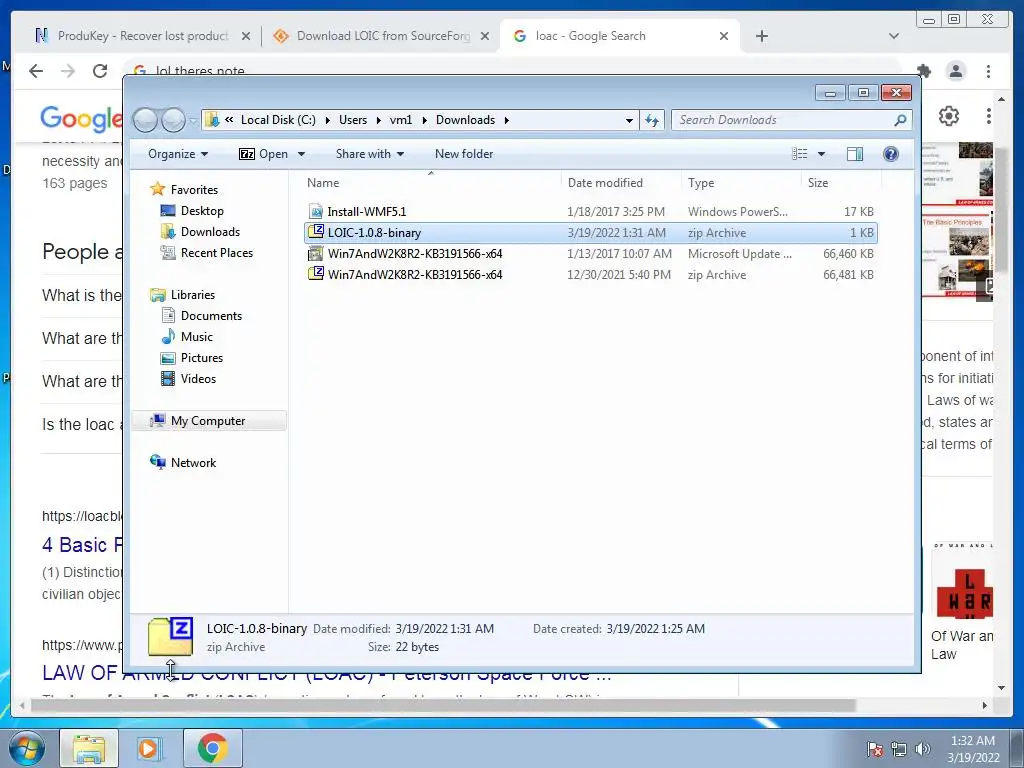Click Local Disk (C:) in breadcrumb
This screenshot has width=1024, height=768.
tap(278, 120)
